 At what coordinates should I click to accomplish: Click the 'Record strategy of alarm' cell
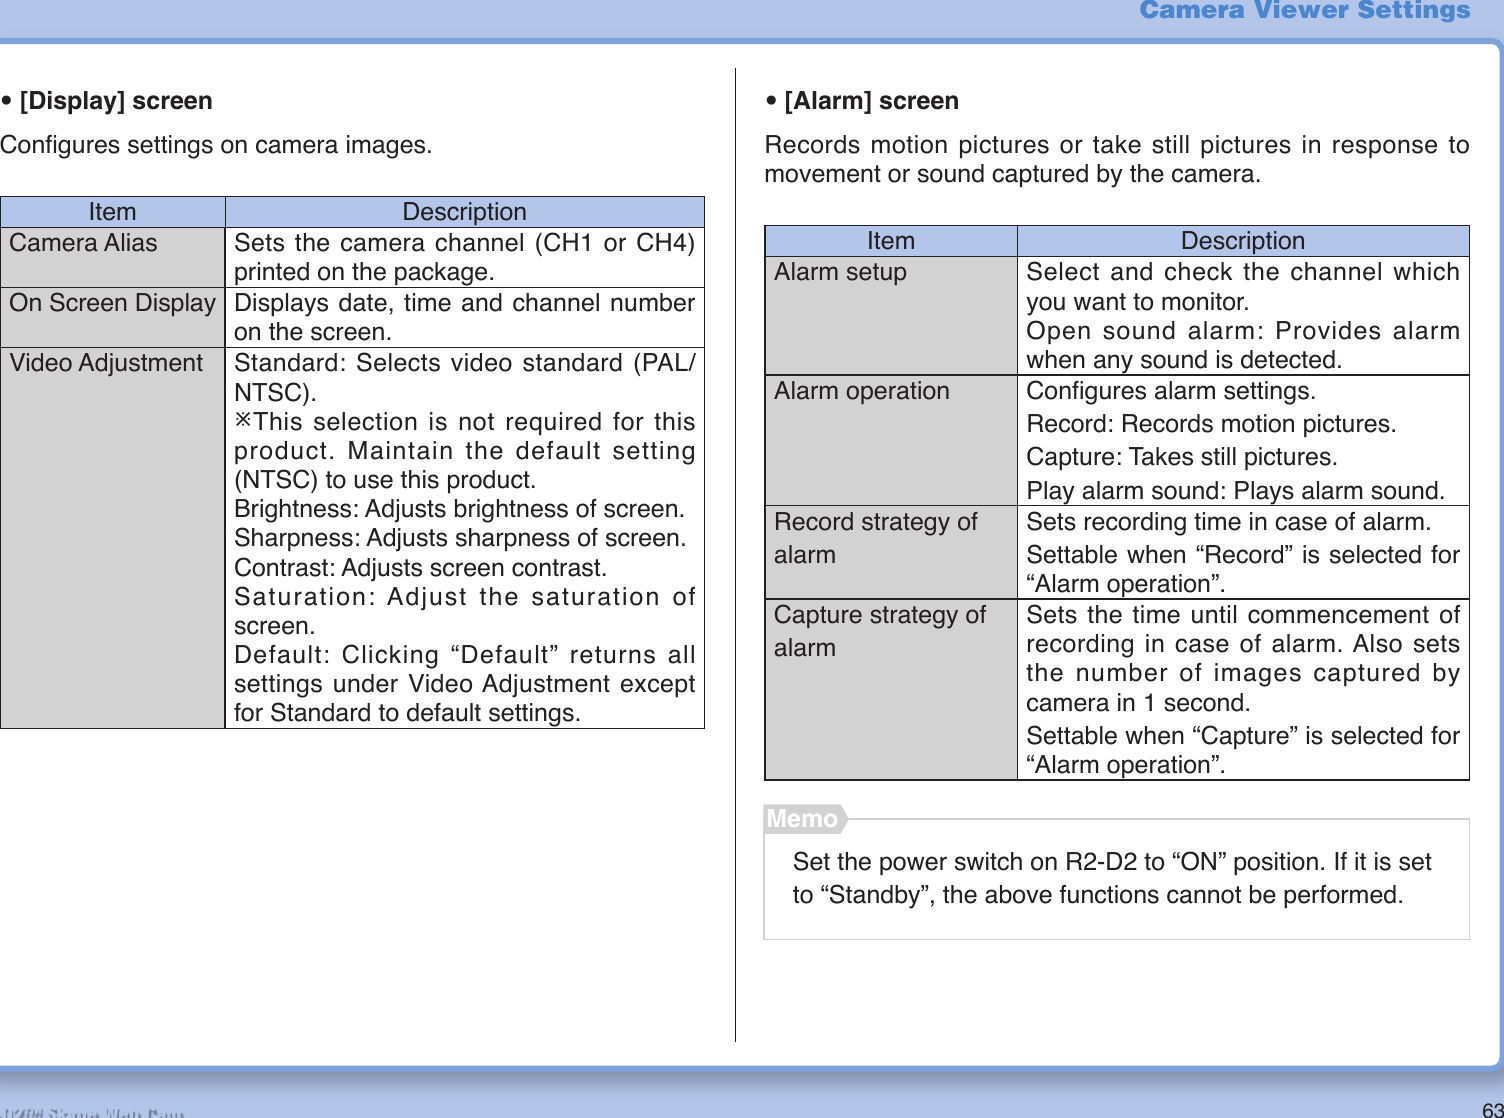(x=891, y=553)
